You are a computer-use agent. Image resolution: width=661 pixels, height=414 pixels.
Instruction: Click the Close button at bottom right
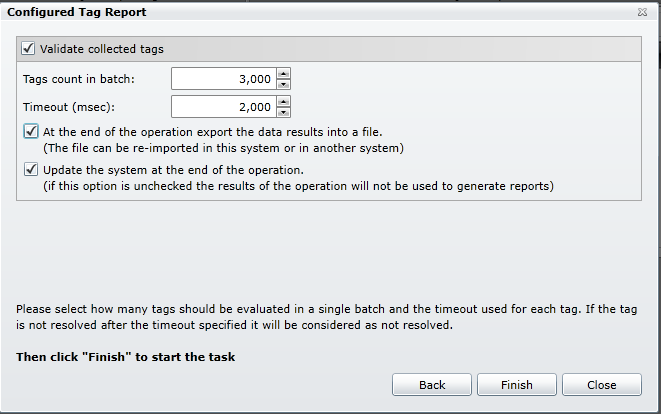[601, 385]
